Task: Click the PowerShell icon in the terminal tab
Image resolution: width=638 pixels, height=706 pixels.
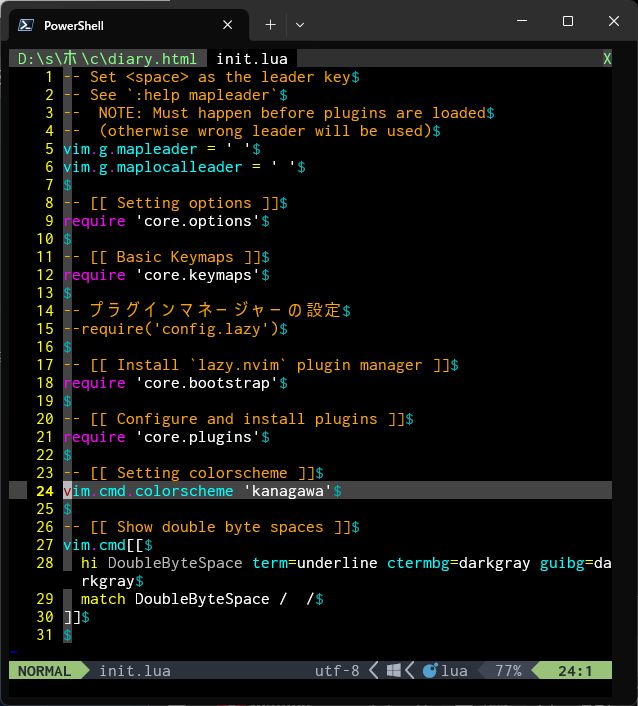Action: click(x=26, y=25)
